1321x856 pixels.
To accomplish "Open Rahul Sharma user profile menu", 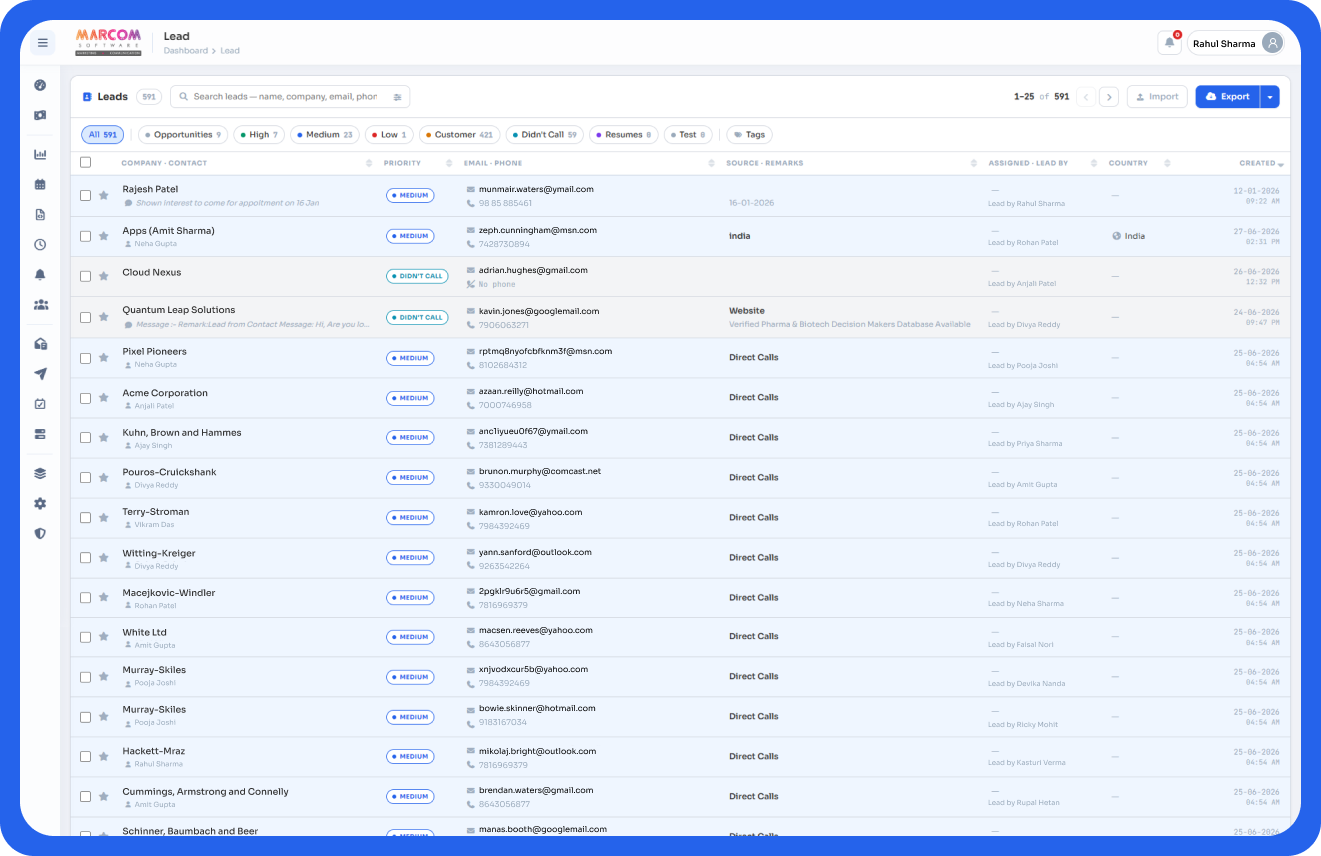I will (1236, 43).
